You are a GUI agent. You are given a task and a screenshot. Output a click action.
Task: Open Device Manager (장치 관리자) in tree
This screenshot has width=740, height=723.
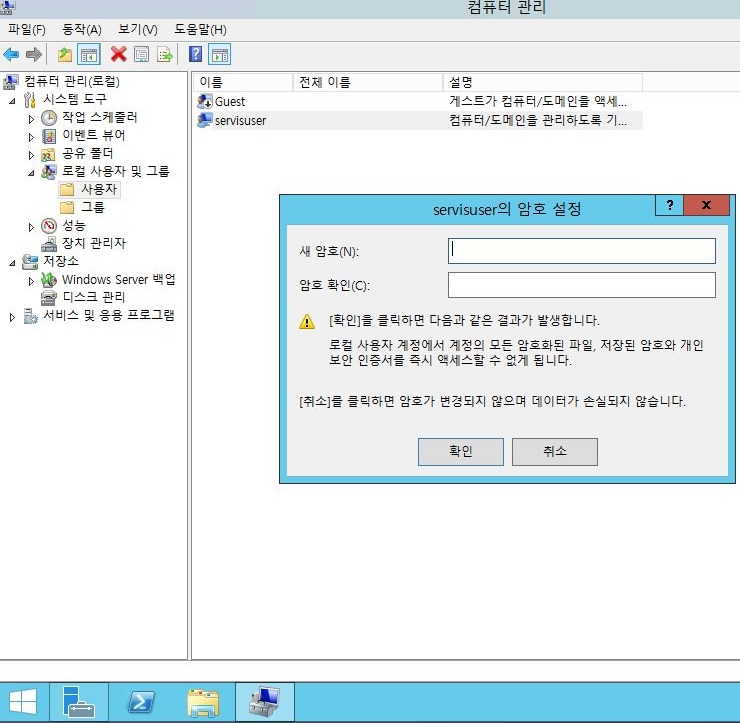pyautogui.click(x=93, y=243)
